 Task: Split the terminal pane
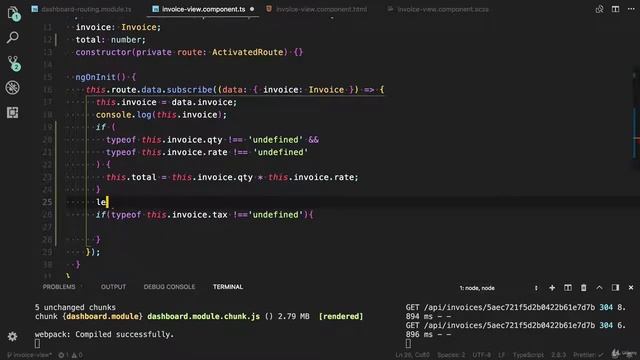point(568,288)
